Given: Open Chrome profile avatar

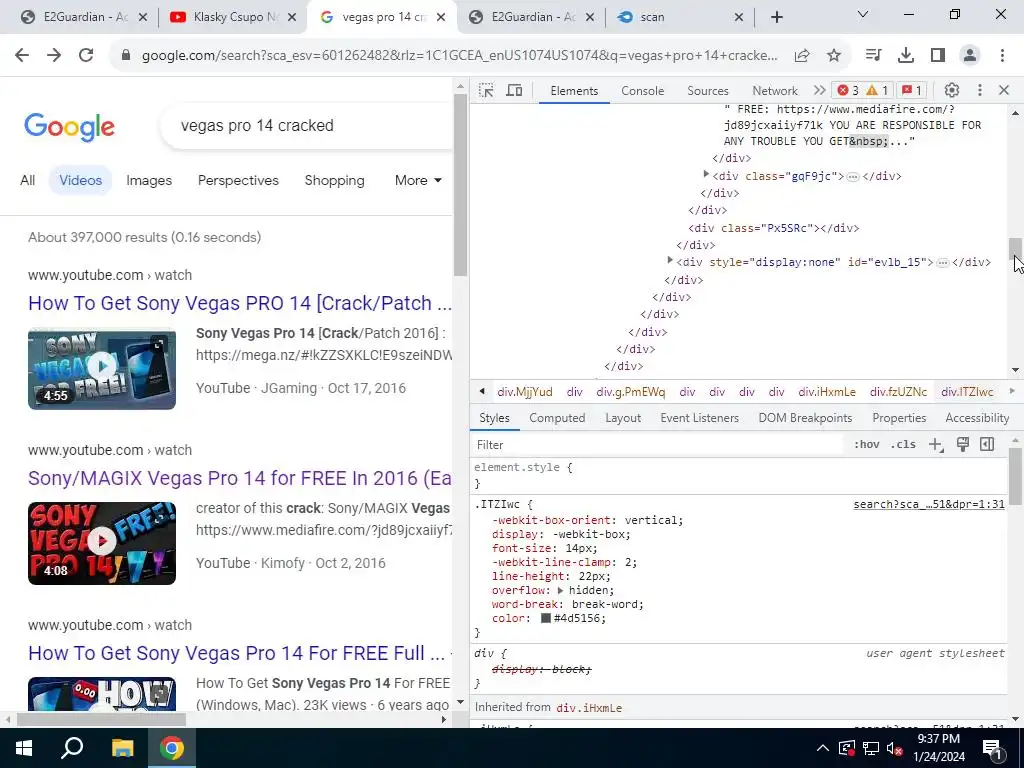Looking at the screenshot, I should (x=970, y=56).
